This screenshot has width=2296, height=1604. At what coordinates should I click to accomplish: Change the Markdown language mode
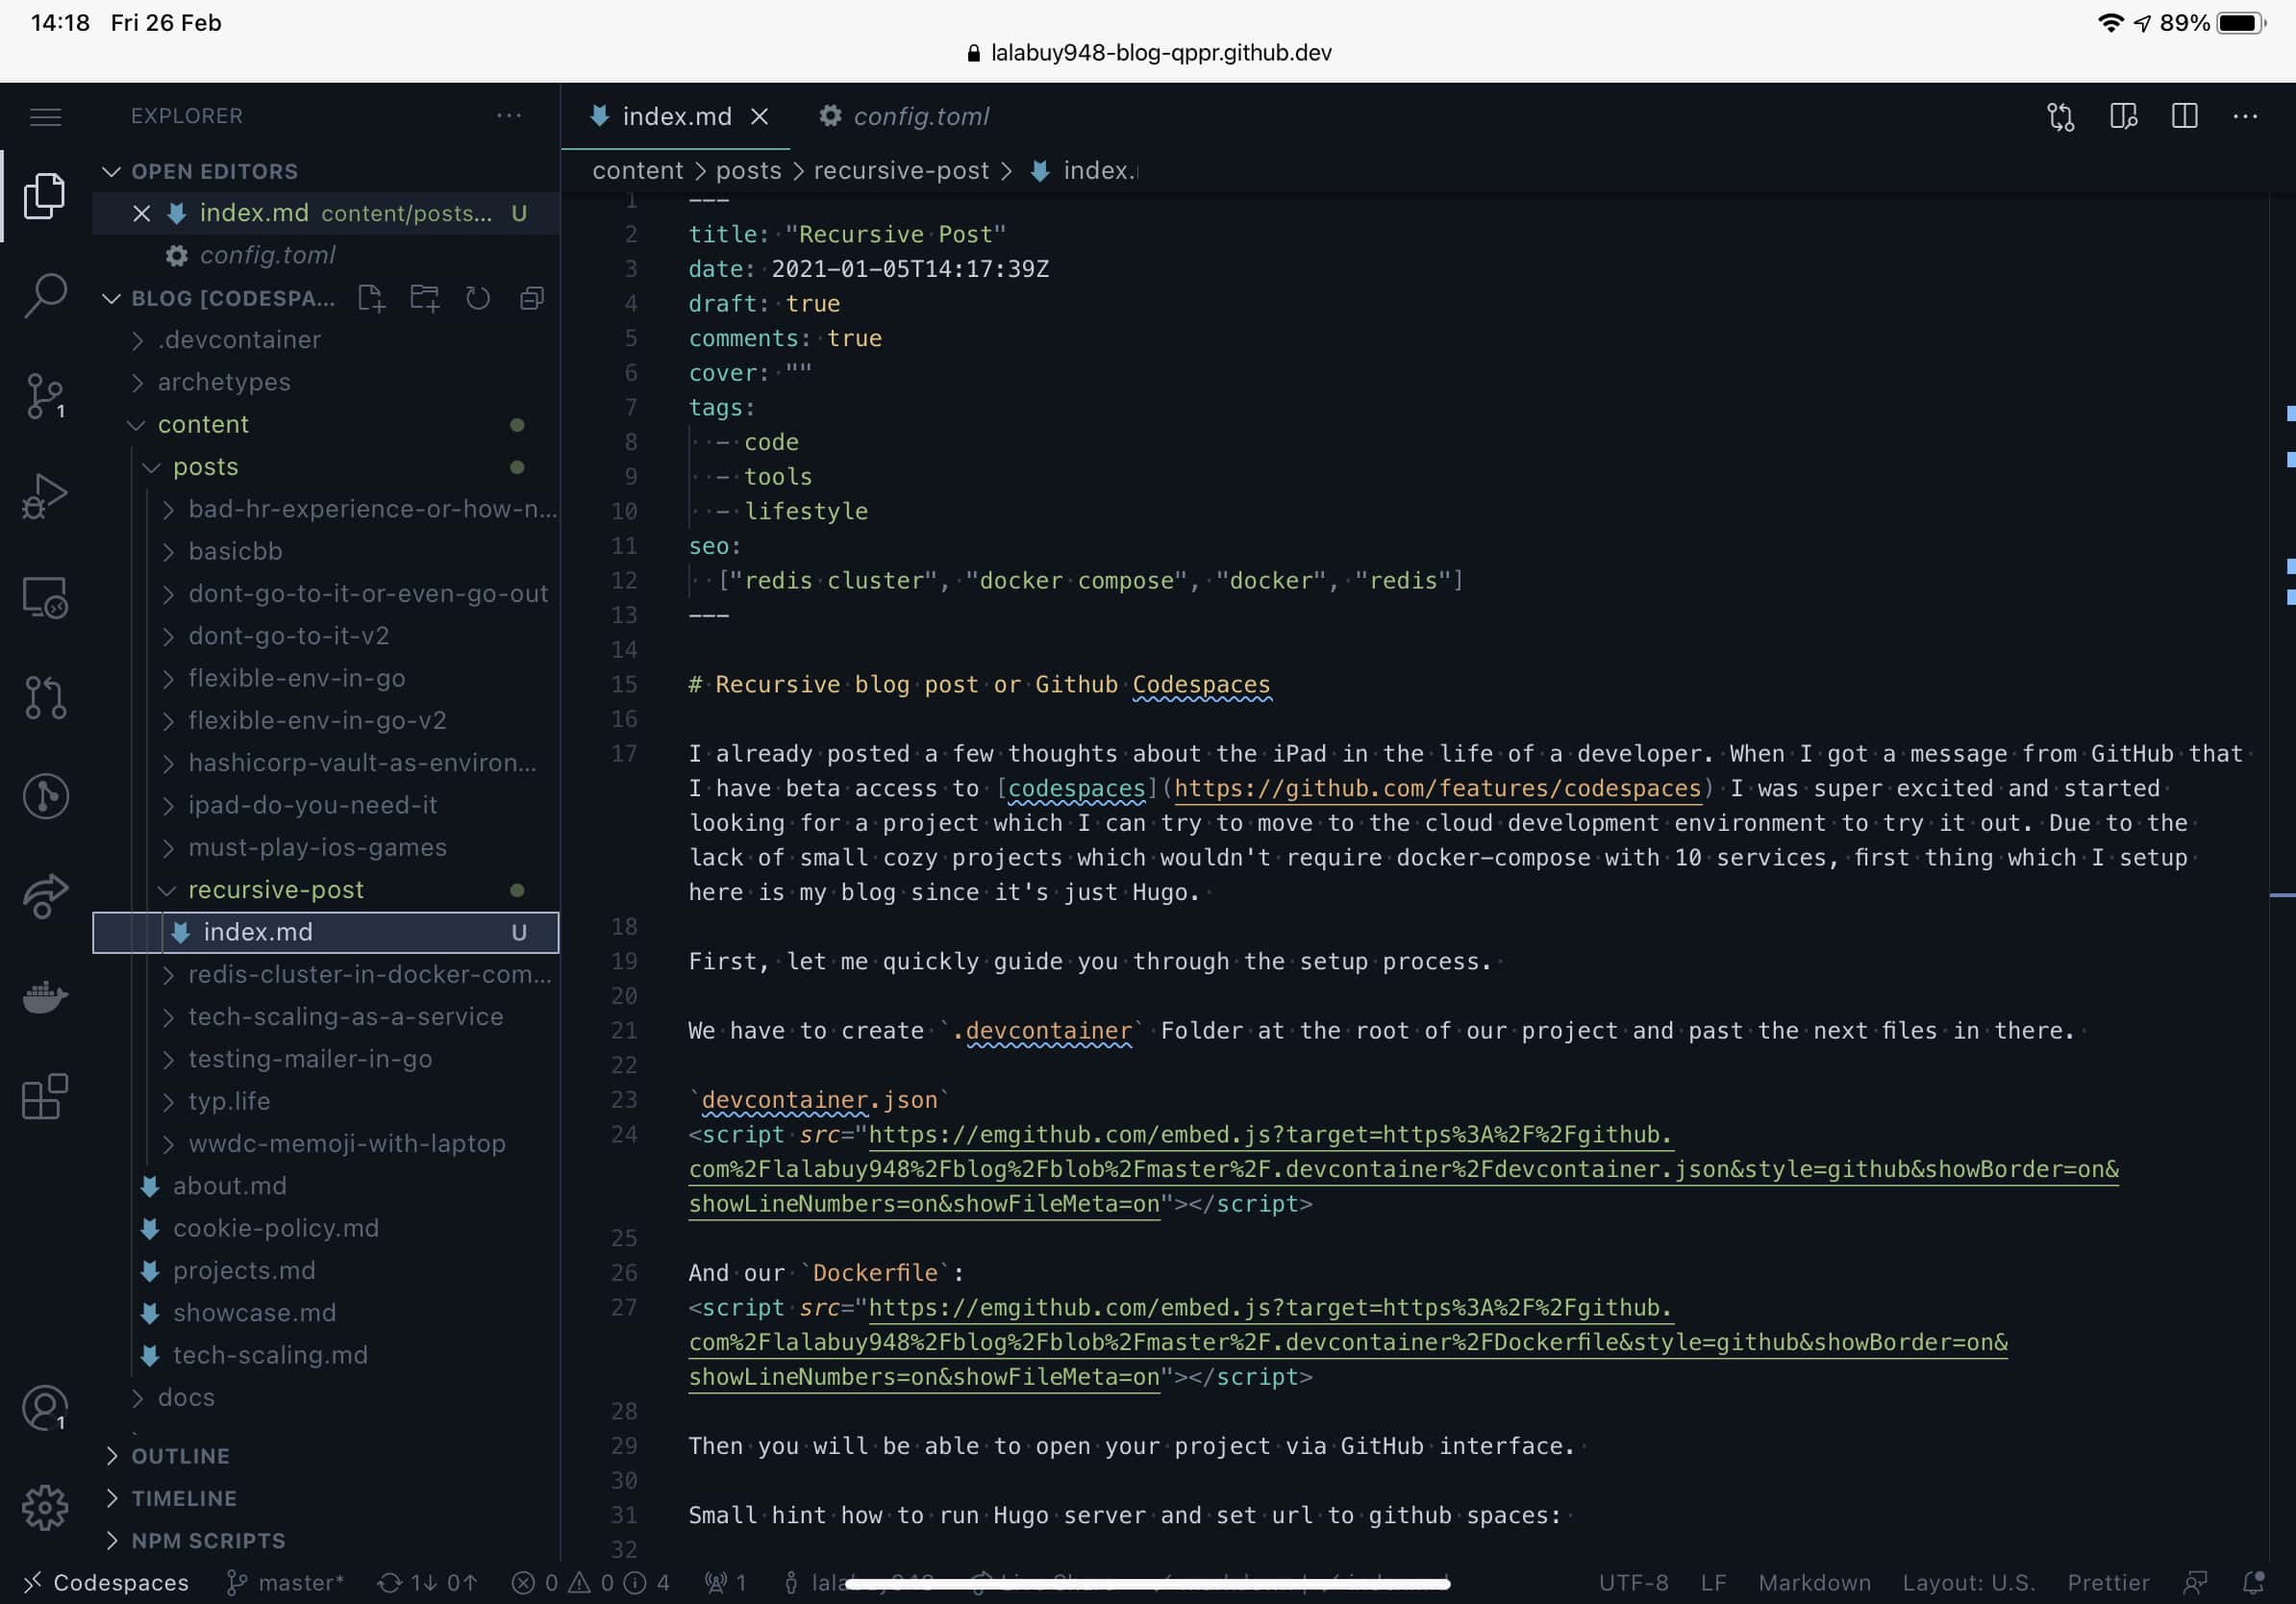1814,1582
